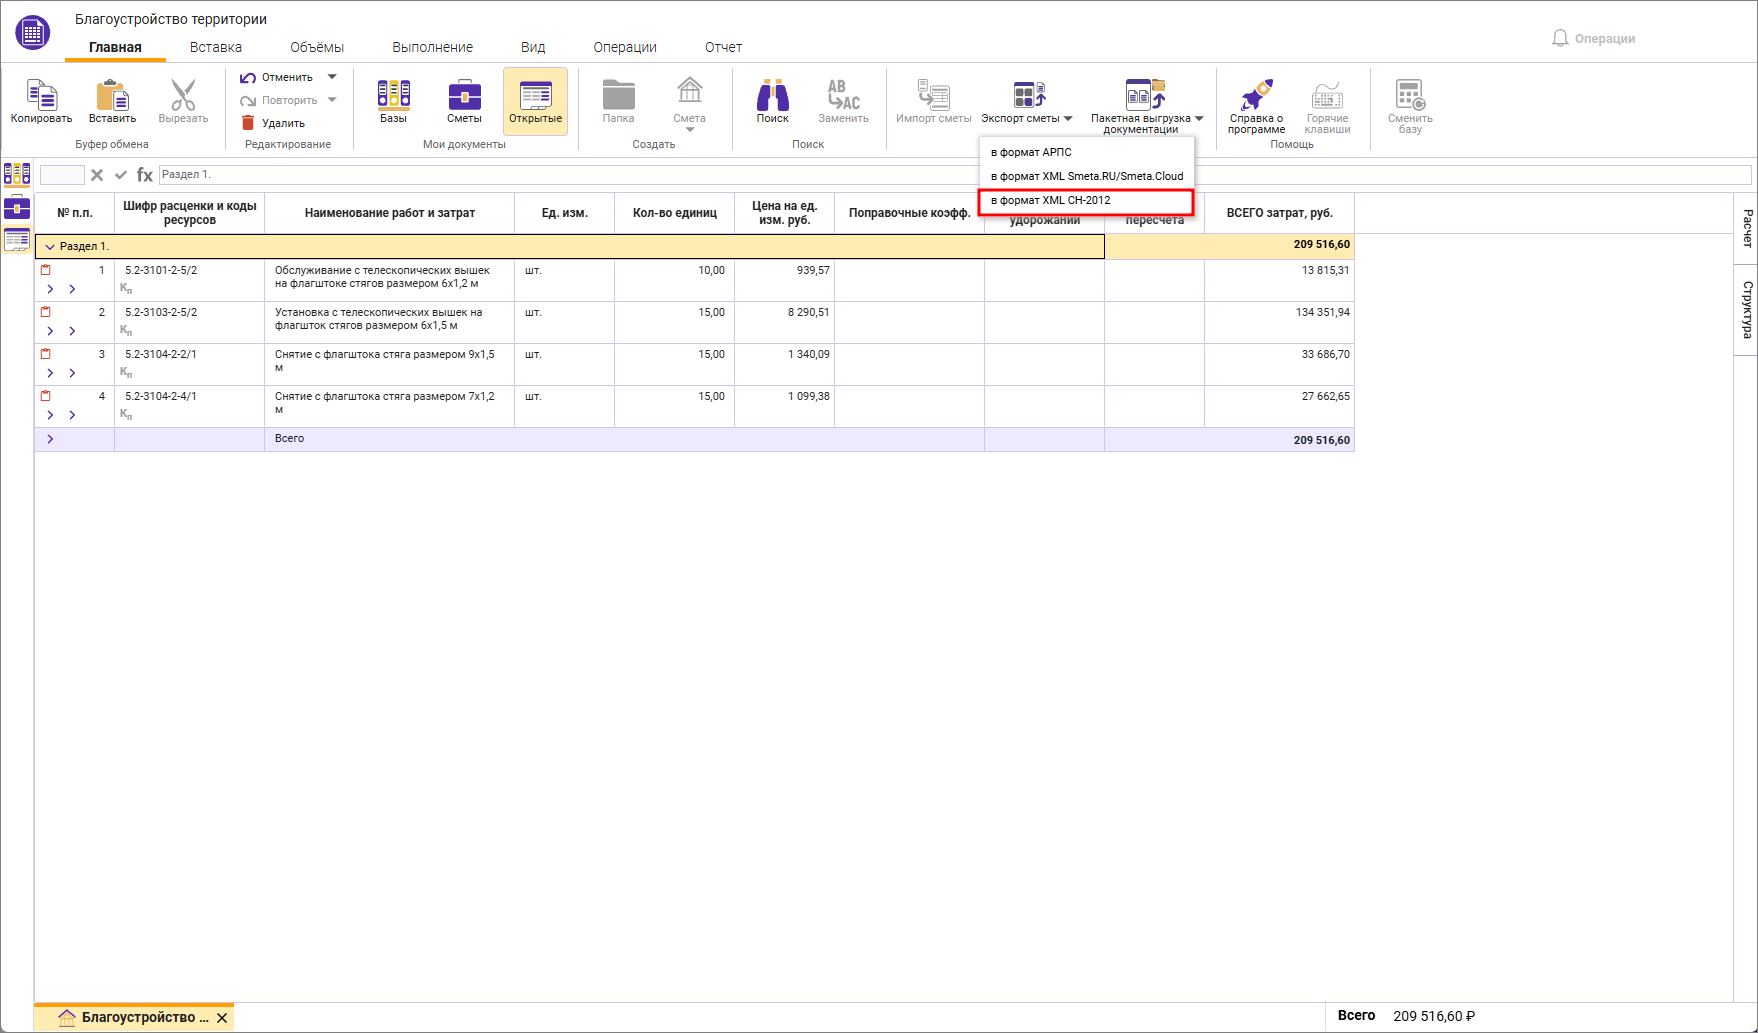Open the Операции notifications bell

click(1560, 38)
